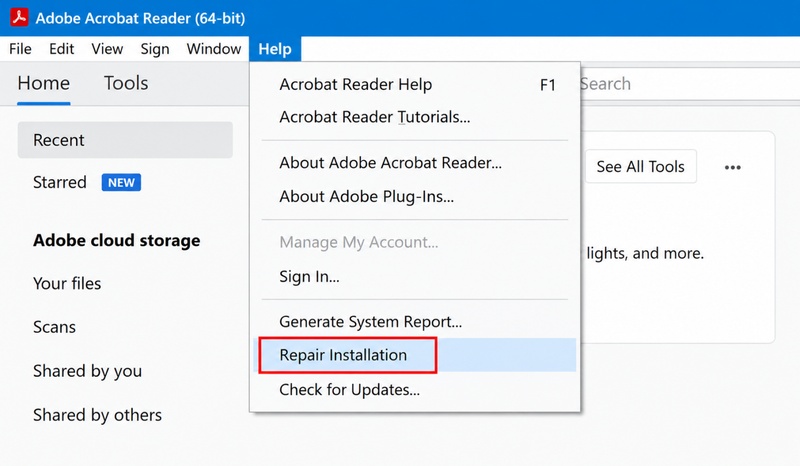Click the NEW badge beside Starred

click(121, 183)
